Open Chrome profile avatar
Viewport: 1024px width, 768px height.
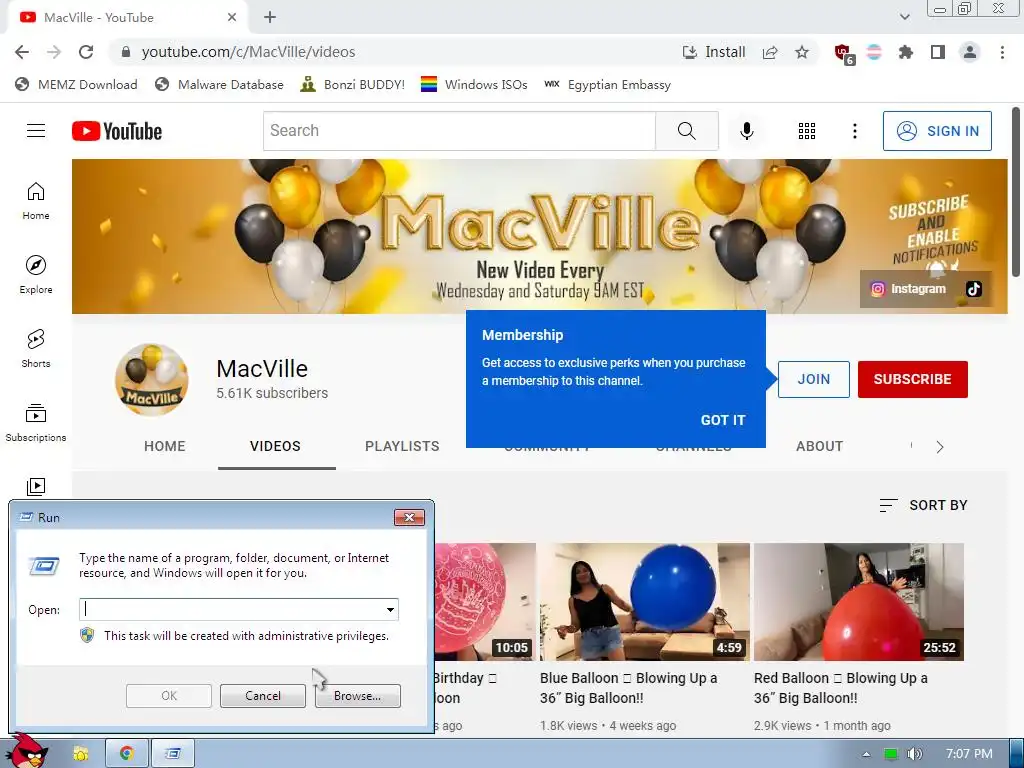coord(970,52)
